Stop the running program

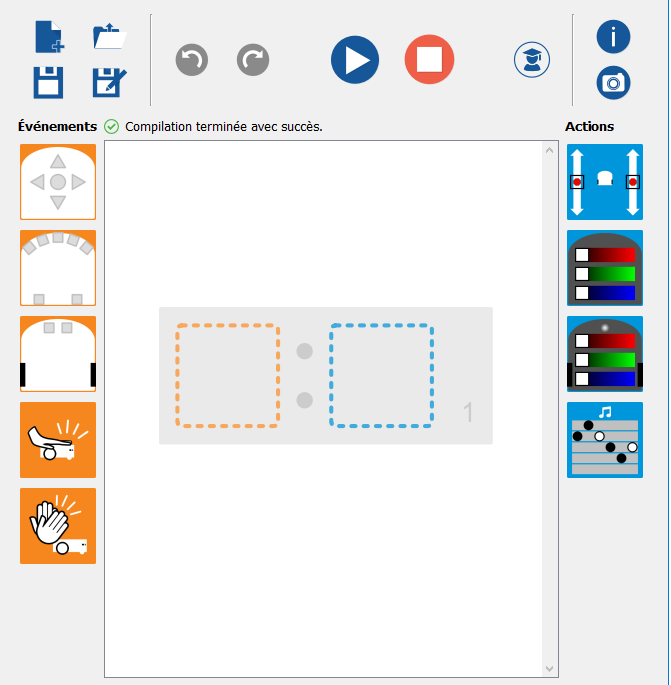point(429,59)
